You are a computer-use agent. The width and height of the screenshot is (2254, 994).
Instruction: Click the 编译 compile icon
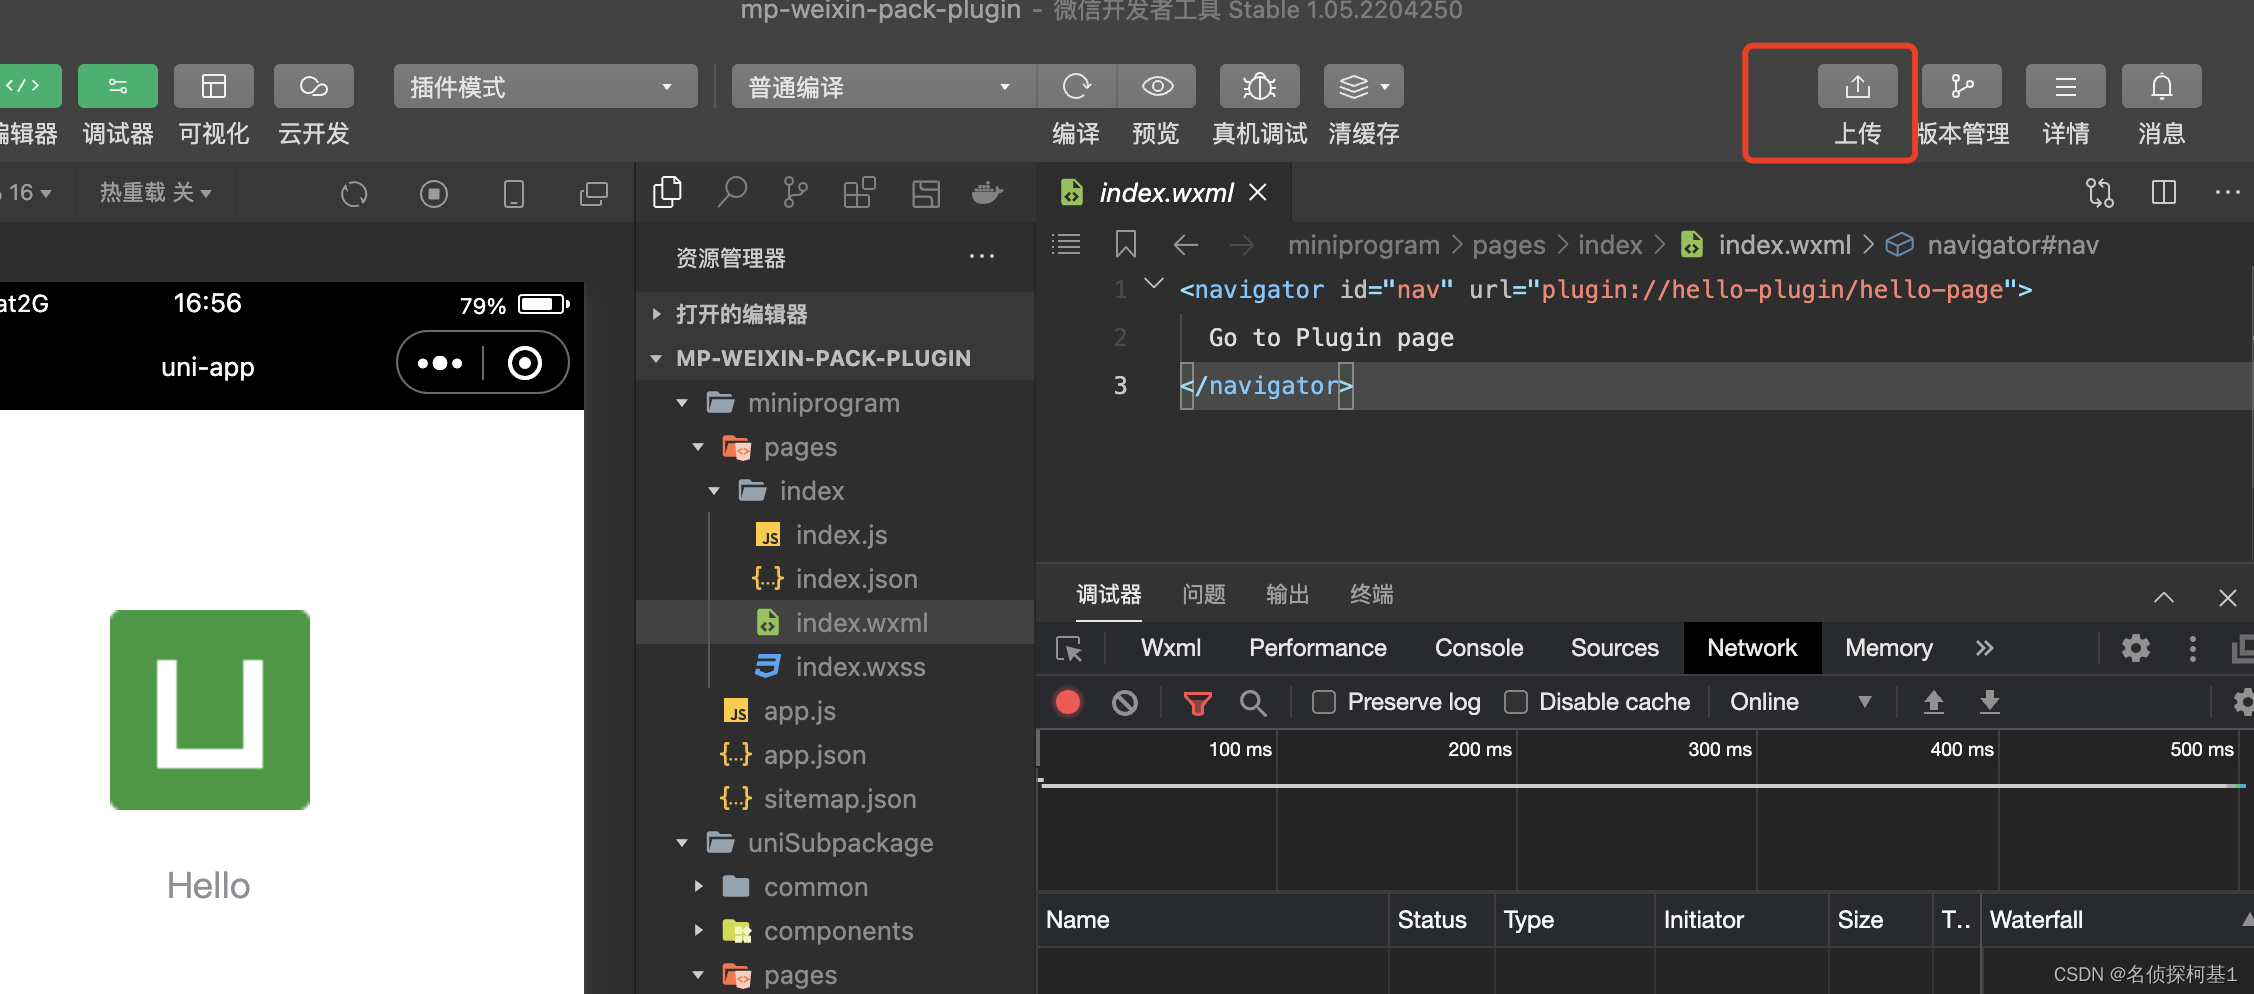coord(1076,86)
